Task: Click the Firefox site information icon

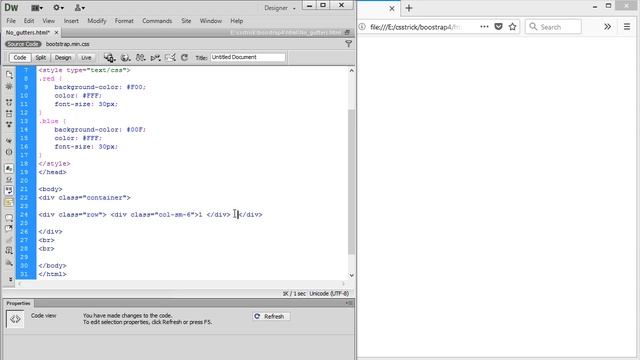Action: (x=362, y=27)
